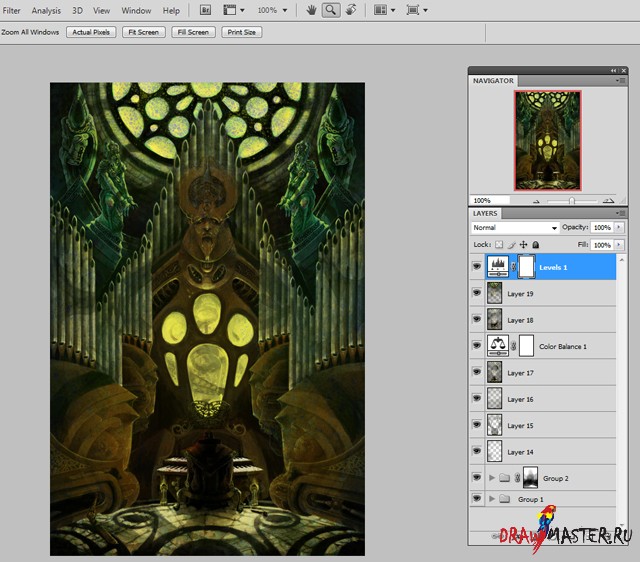Hide Group 1 using its eye icon
Screen dimensions: 640x562
pyautogui.click(x=477, y=498)
